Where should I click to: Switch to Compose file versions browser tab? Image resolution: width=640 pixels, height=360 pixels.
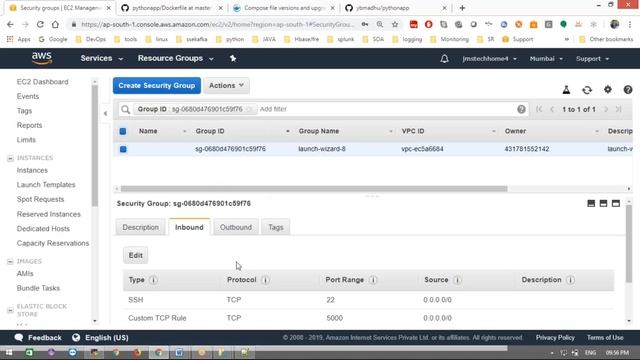click(284, 8)
